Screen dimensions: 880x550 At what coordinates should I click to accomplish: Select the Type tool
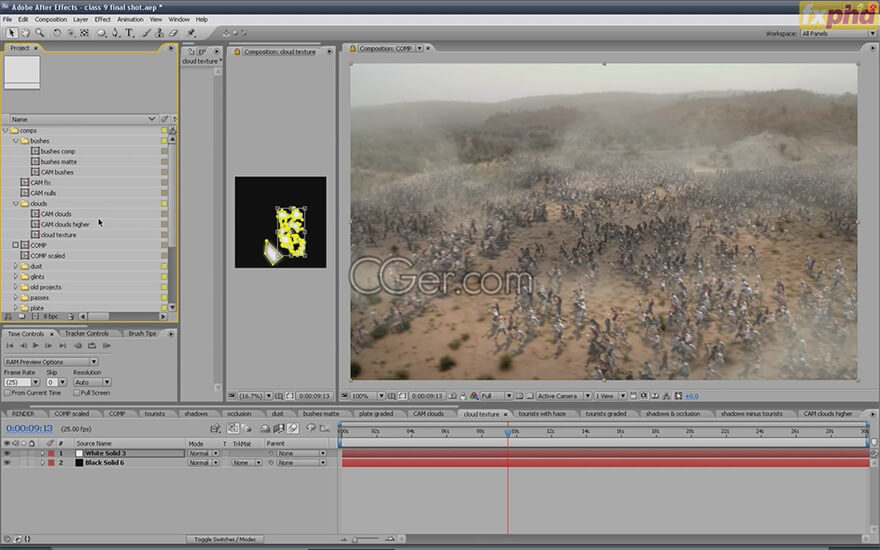[x=129, y=33]
